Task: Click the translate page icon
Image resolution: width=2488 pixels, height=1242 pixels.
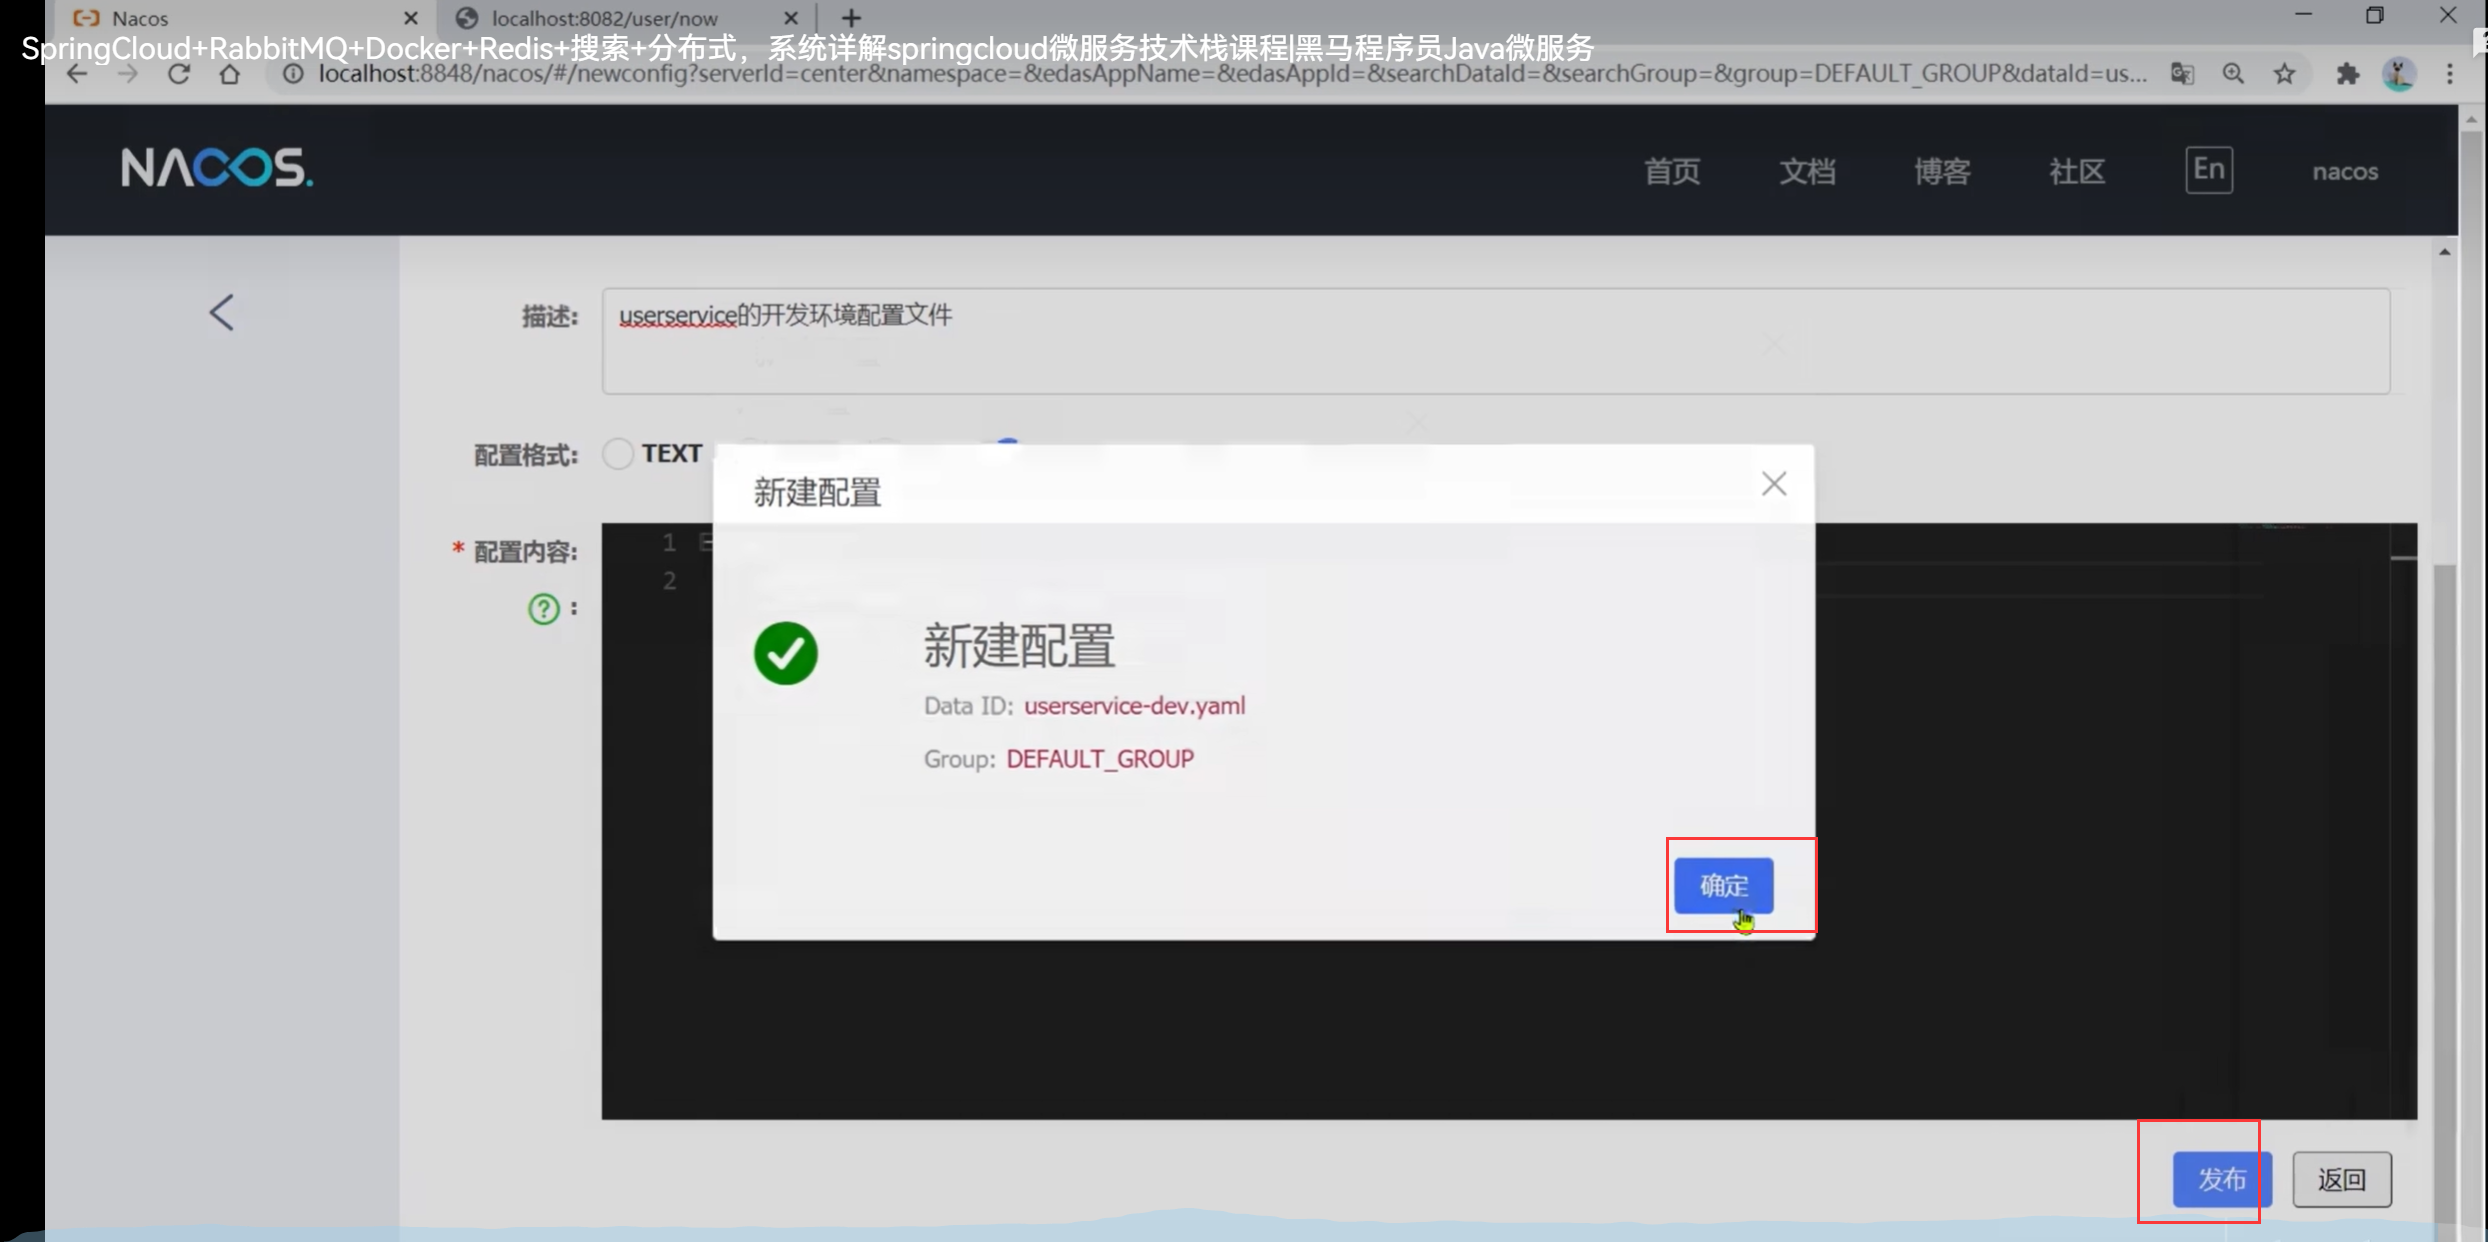Action: 2182,74
